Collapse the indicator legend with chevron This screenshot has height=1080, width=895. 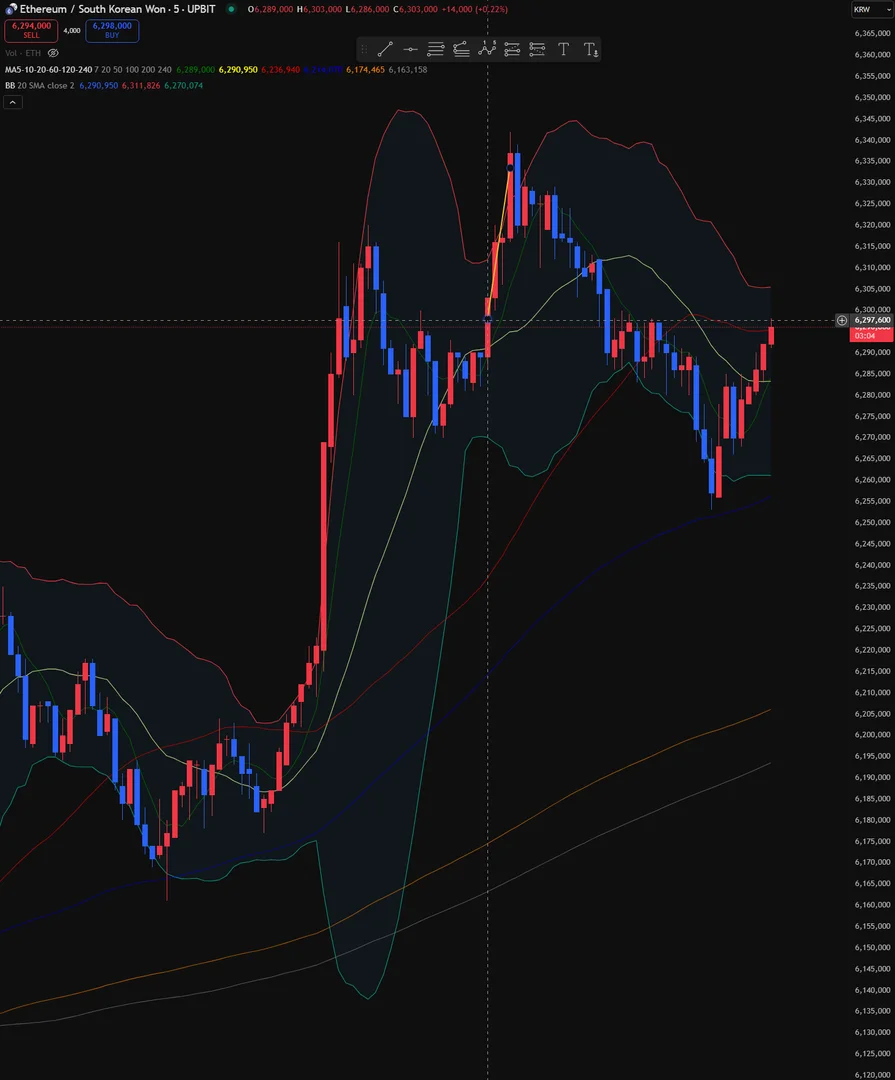coord(13,102)
